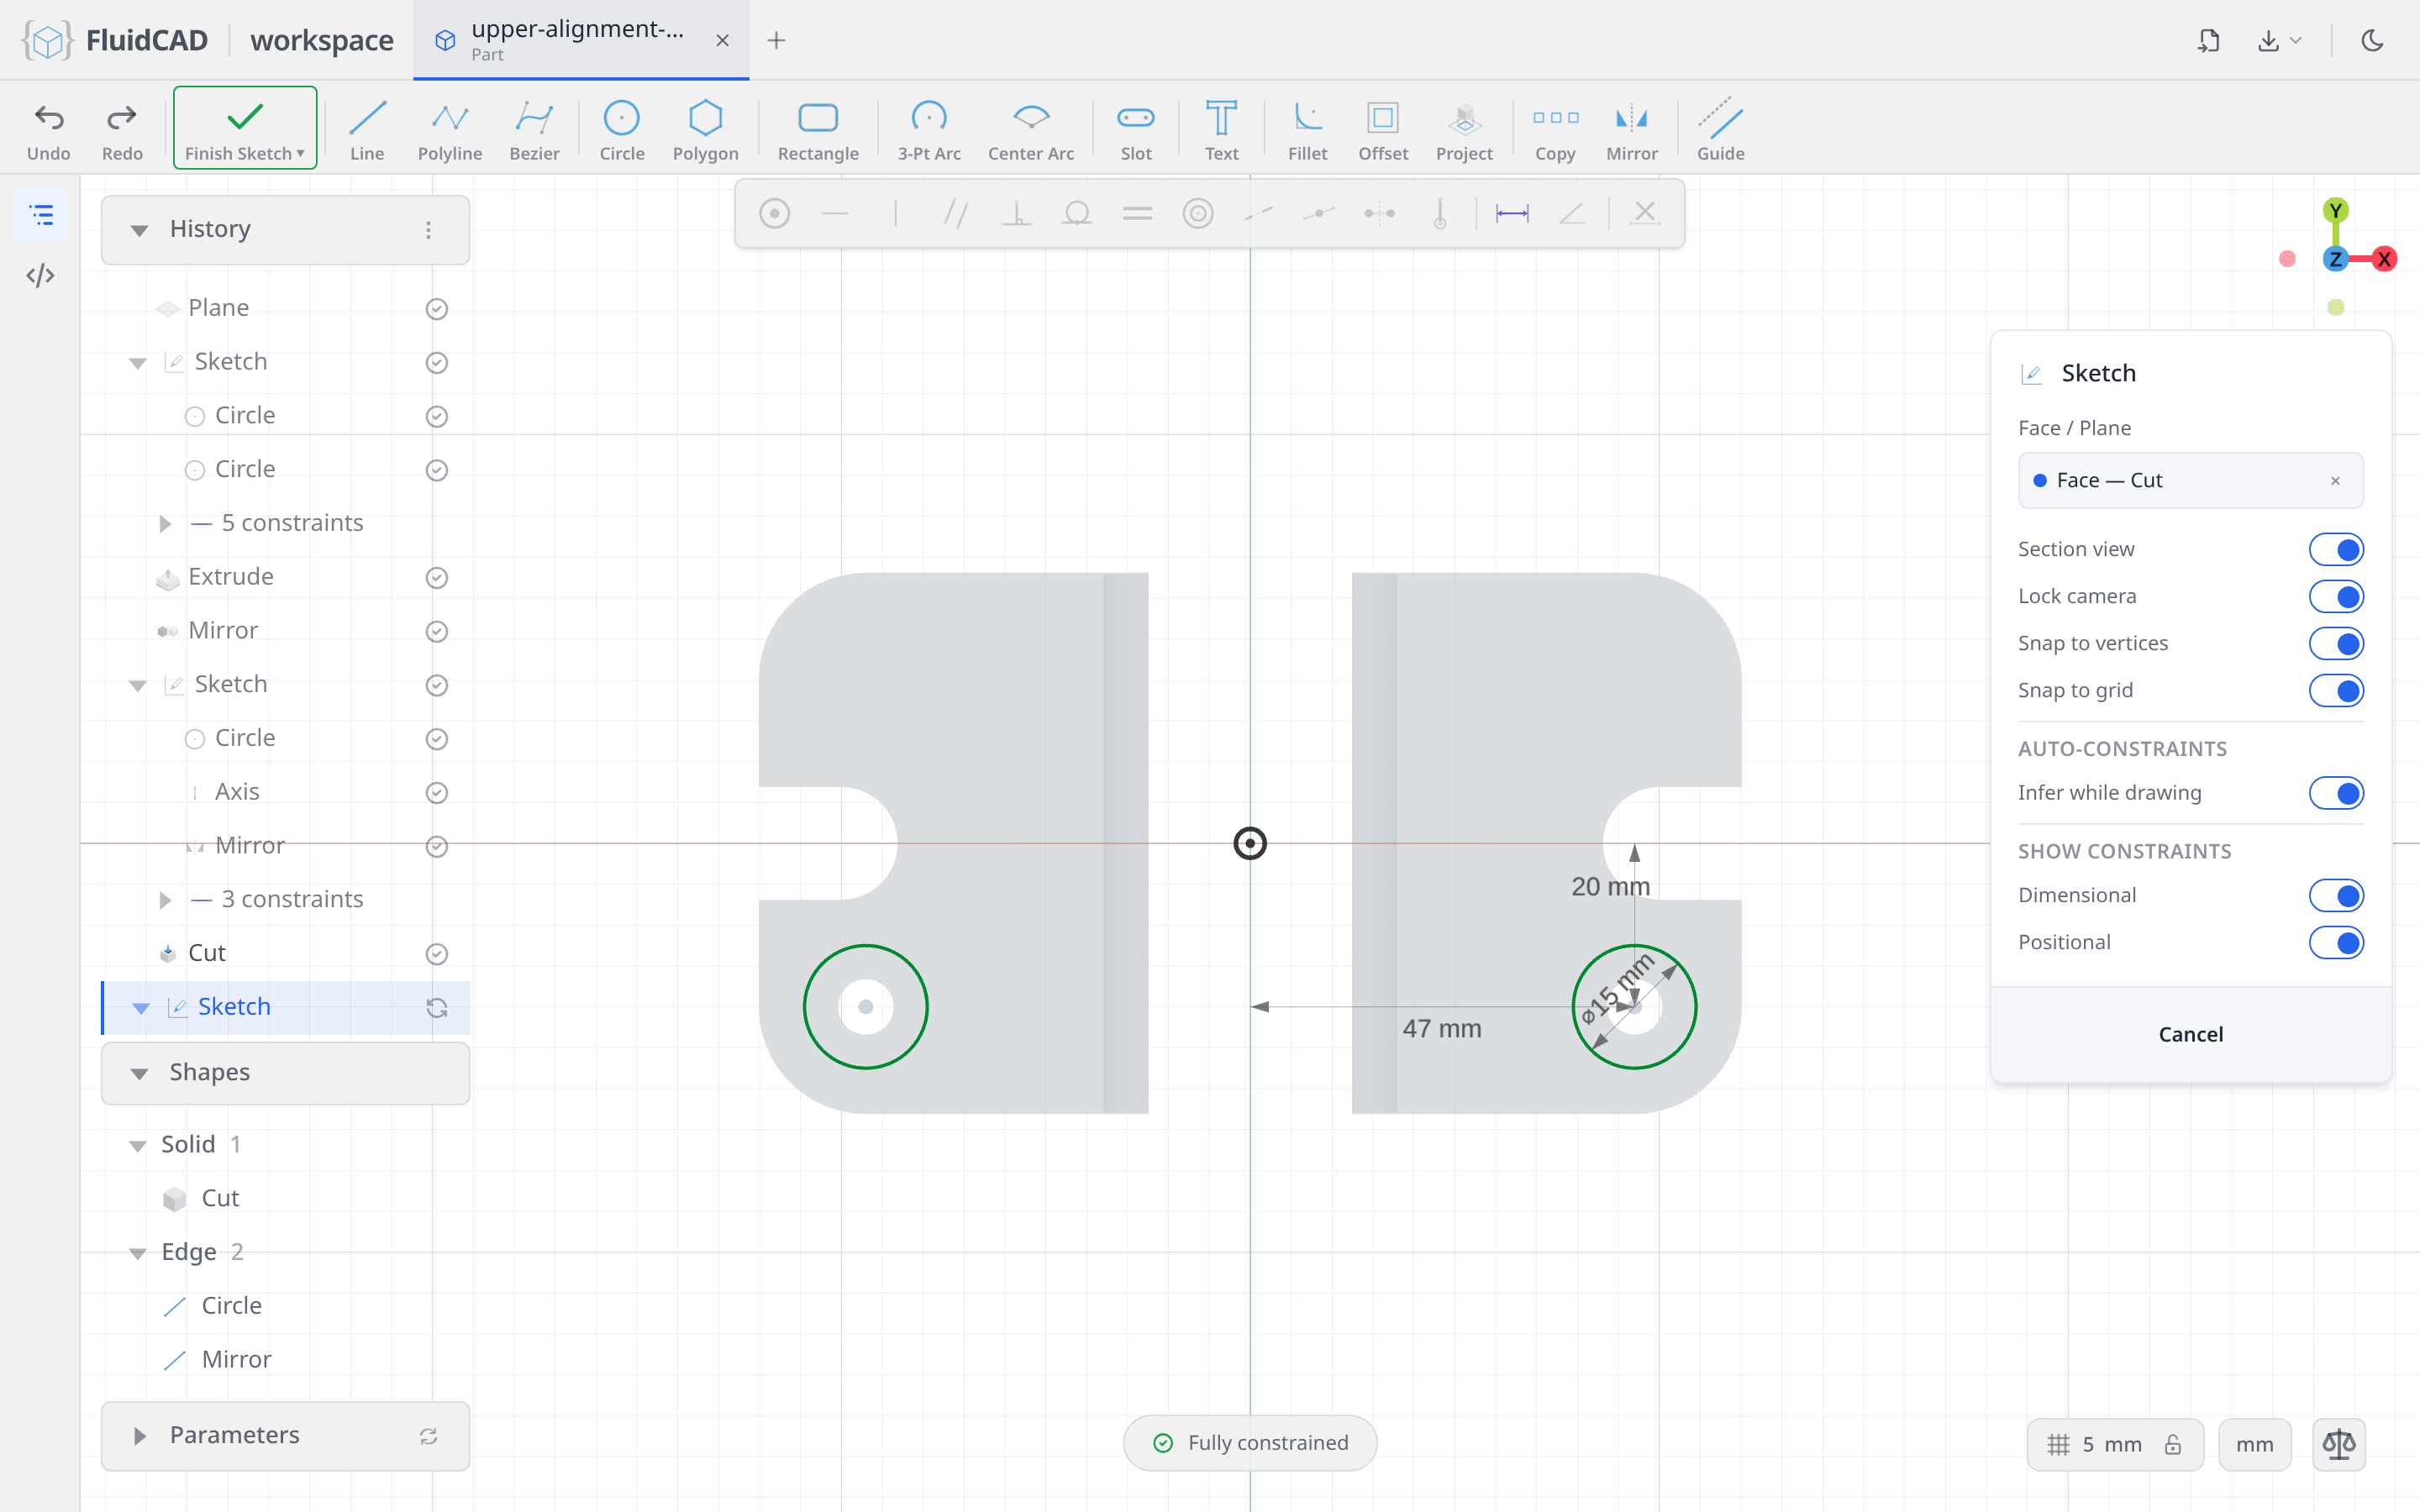
Task: Turn off Snap to grid
Action: [x=2336, y=690]
